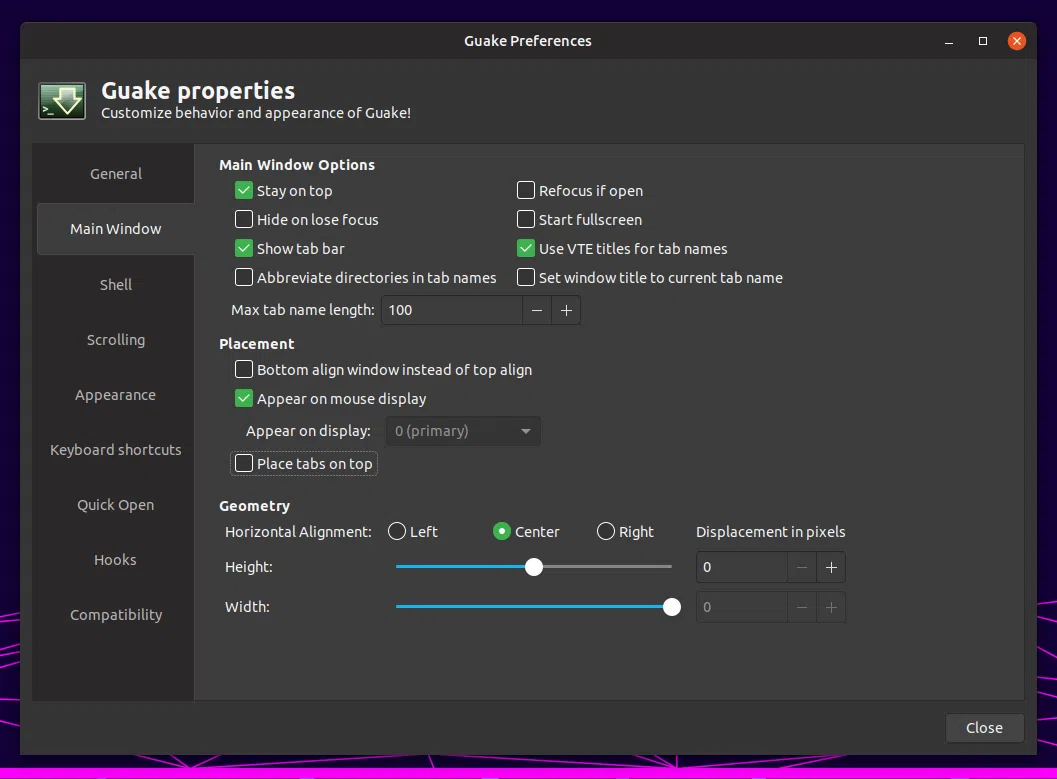
Task: Decrease Height displacement pixels with minus icon
Action: (802, 567)
